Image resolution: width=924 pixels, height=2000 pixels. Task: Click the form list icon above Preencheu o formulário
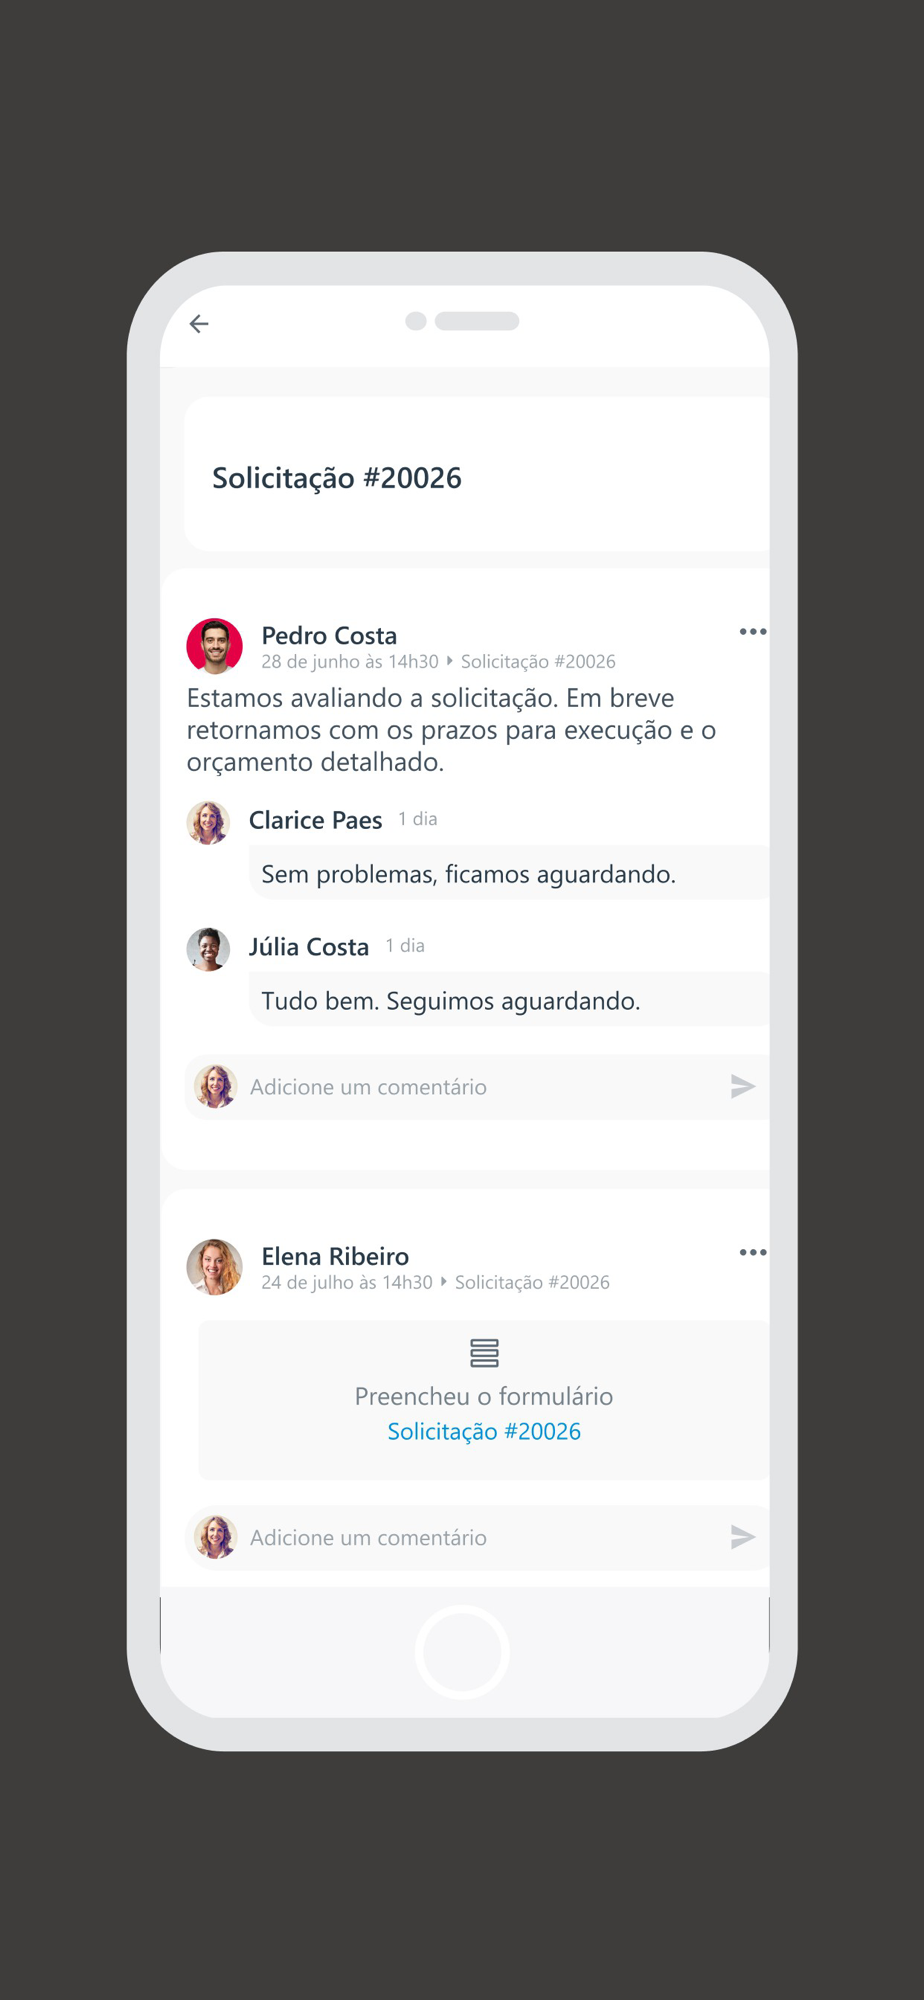coord(484,1353)
